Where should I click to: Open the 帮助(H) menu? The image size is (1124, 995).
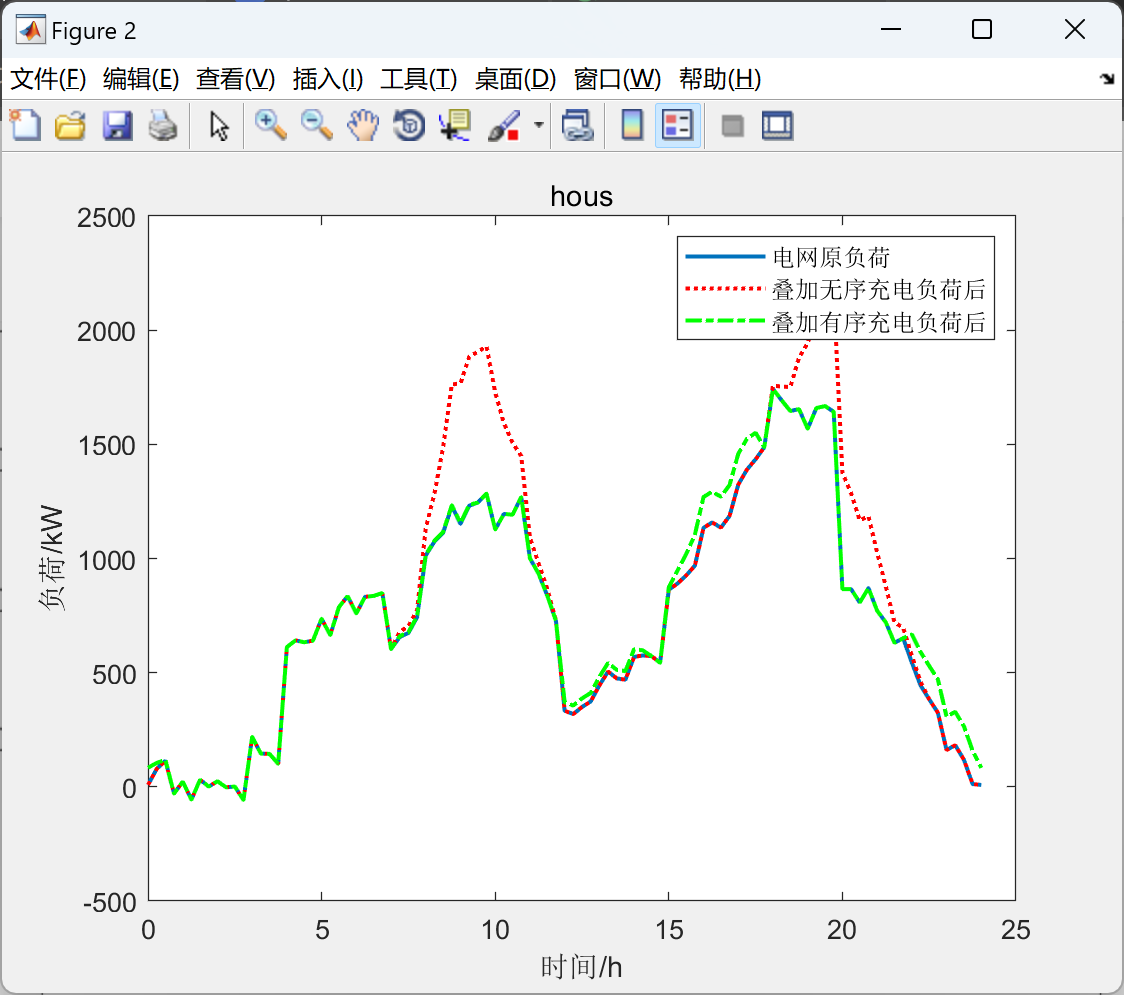tap(720, 79)
